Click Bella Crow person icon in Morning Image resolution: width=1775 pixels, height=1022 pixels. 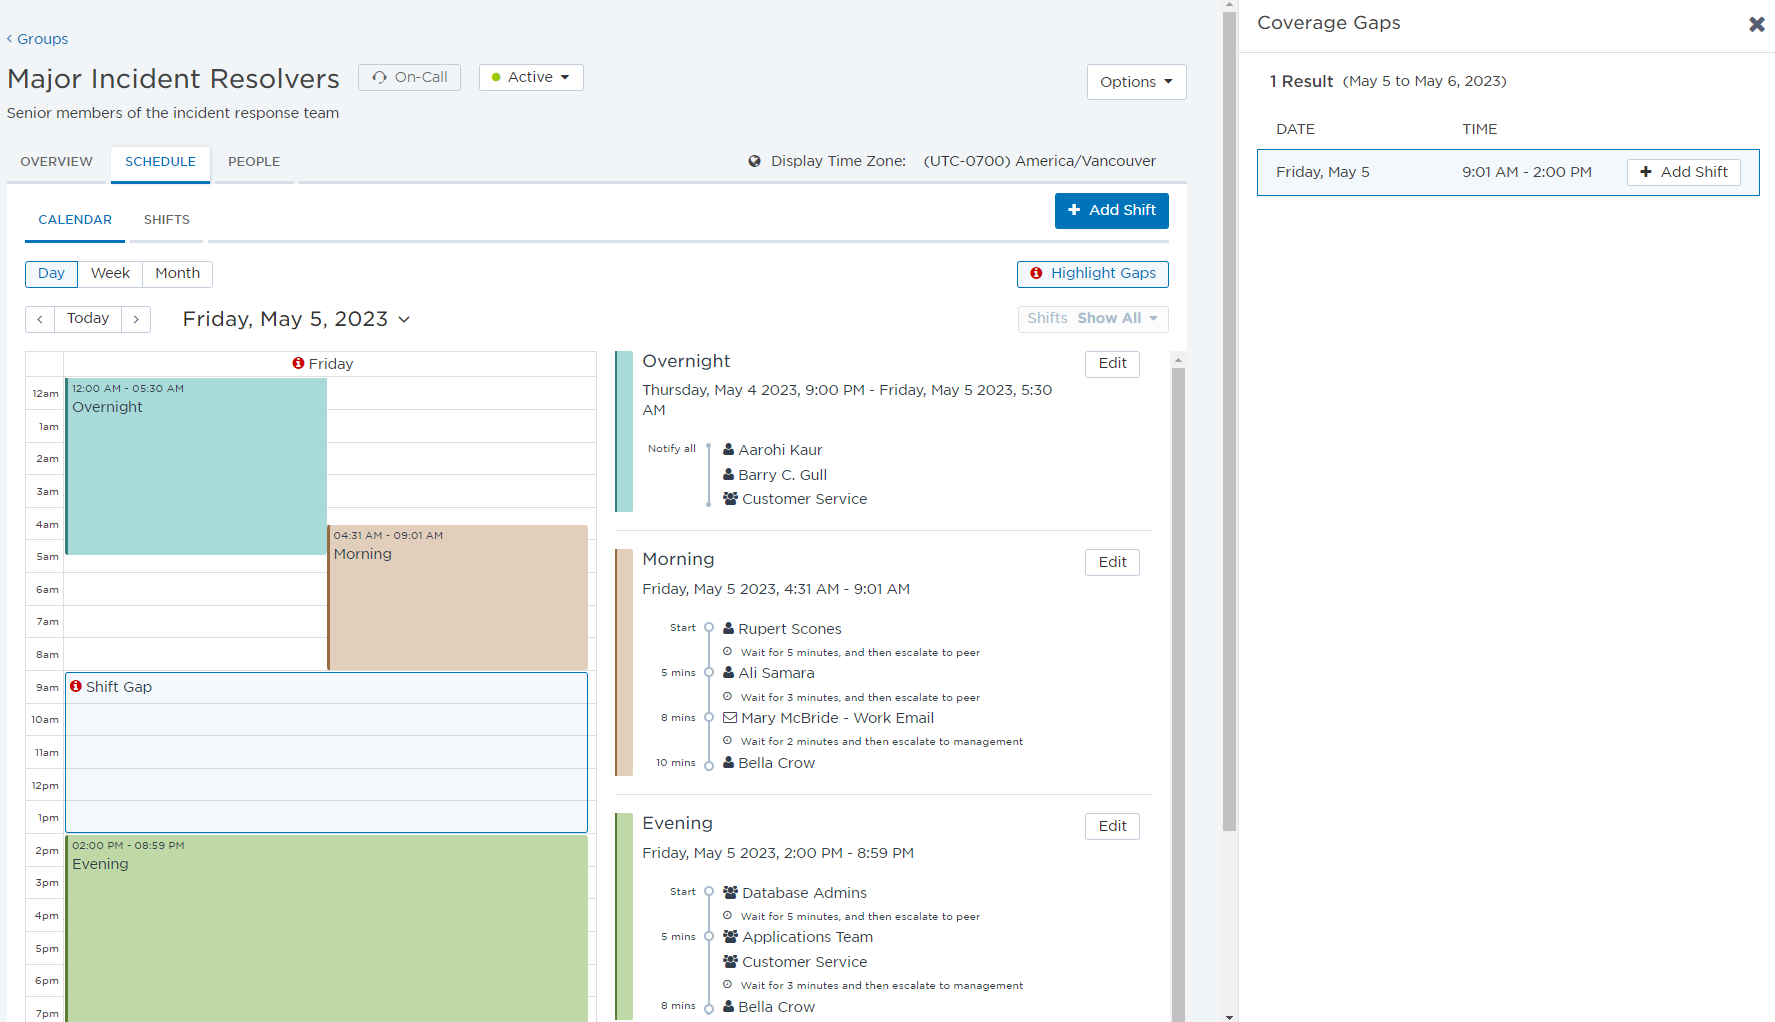729,763
